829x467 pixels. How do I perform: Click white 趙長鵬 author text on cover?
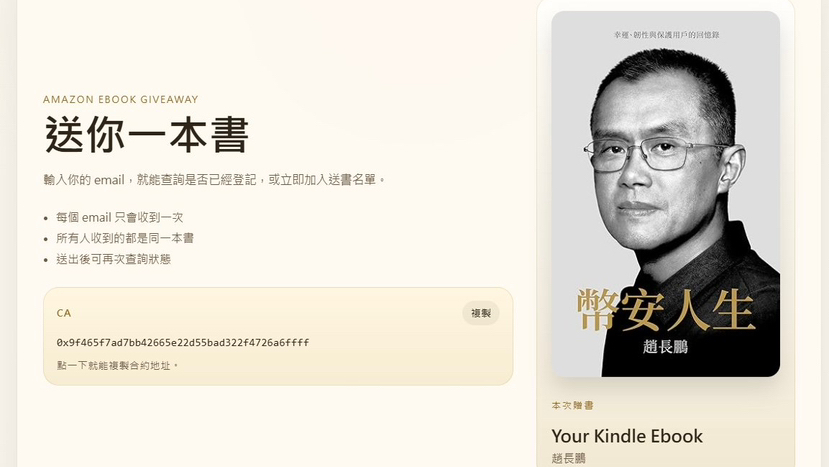(x=665, y=347)
